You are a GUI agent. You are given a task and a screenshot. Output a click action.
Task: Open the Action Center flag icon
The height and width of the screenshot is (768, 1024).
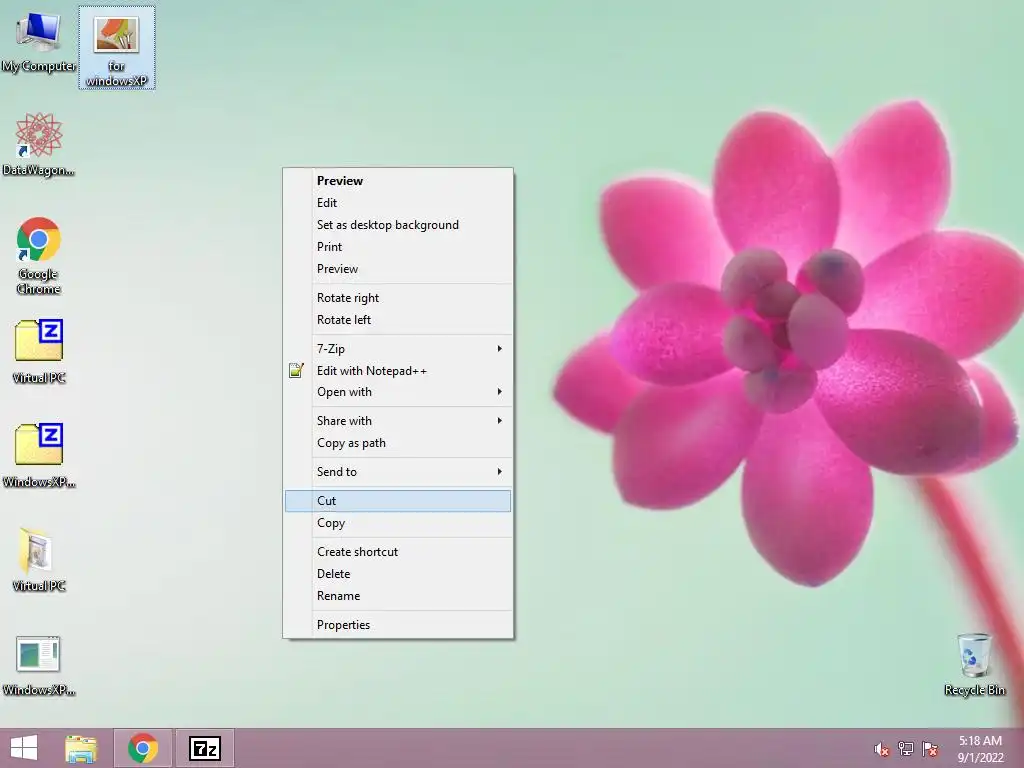click(930, 749)
